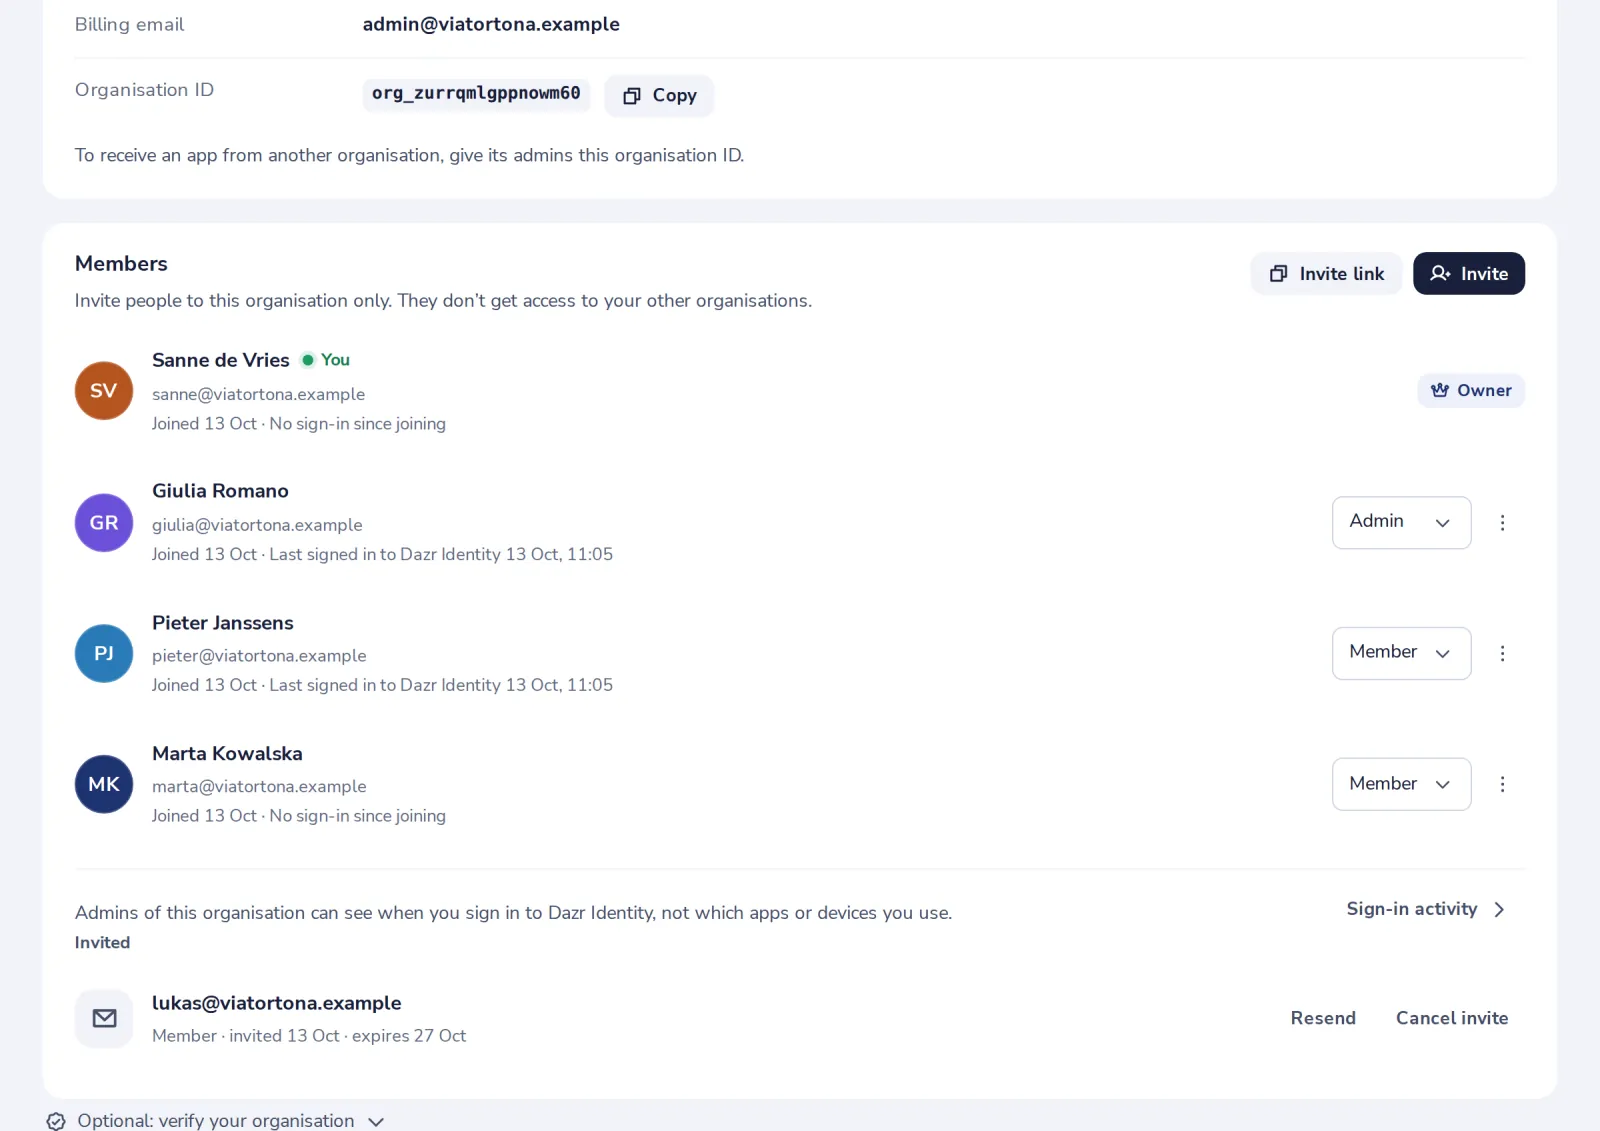1600x1131 pixels.
Task: Click the email giulia@viatortona.example
Action: point(257,525)
